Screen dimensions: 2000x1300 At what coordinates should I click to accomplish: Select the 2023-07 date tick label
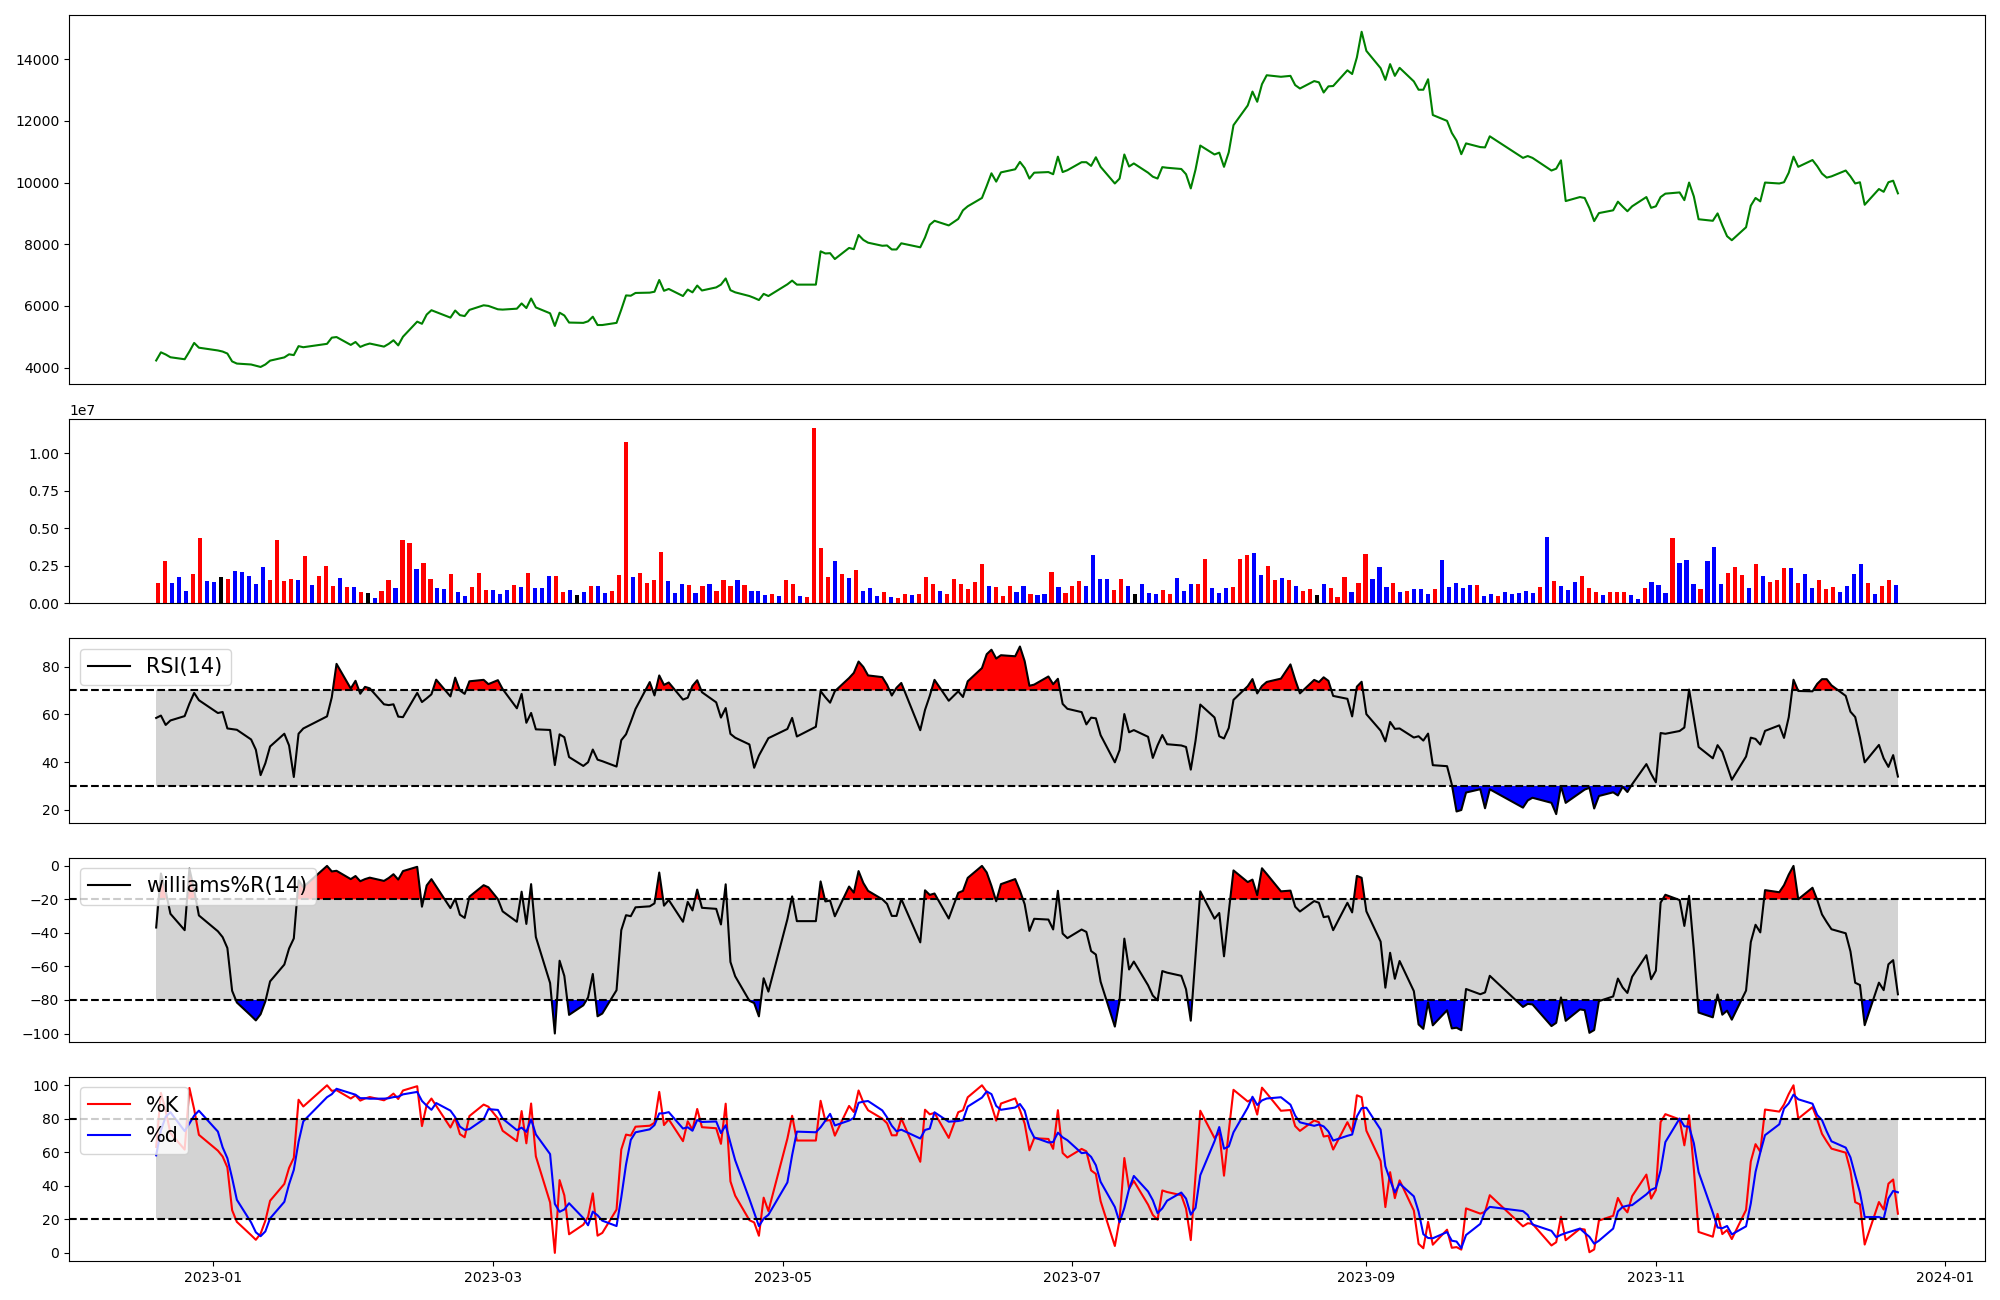pos(1072,1277)
